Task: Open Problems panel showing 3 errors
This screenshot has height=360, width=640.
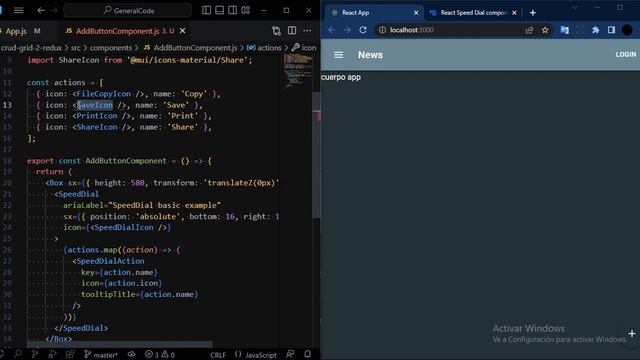Action: 160,355
